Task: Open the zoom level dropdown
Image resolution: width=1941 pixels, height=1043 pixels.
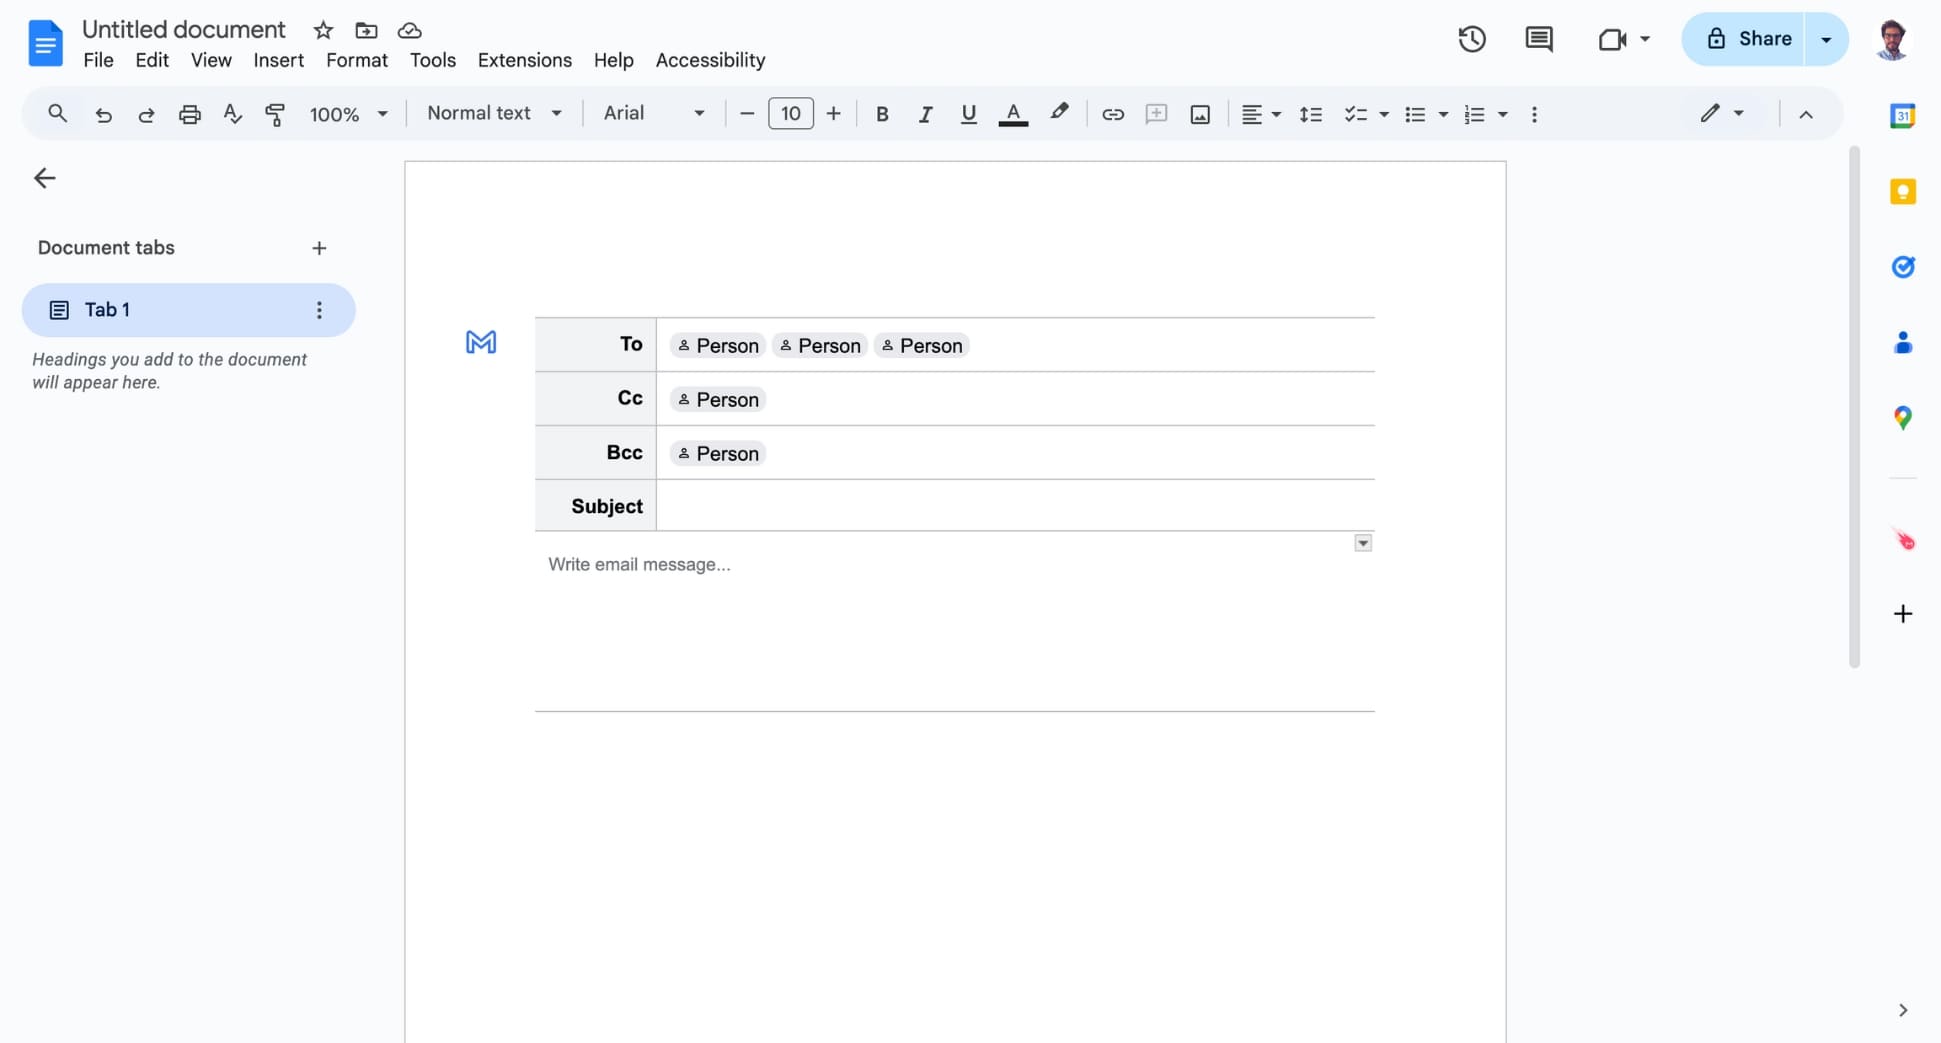Action: (x=347, y=114)
